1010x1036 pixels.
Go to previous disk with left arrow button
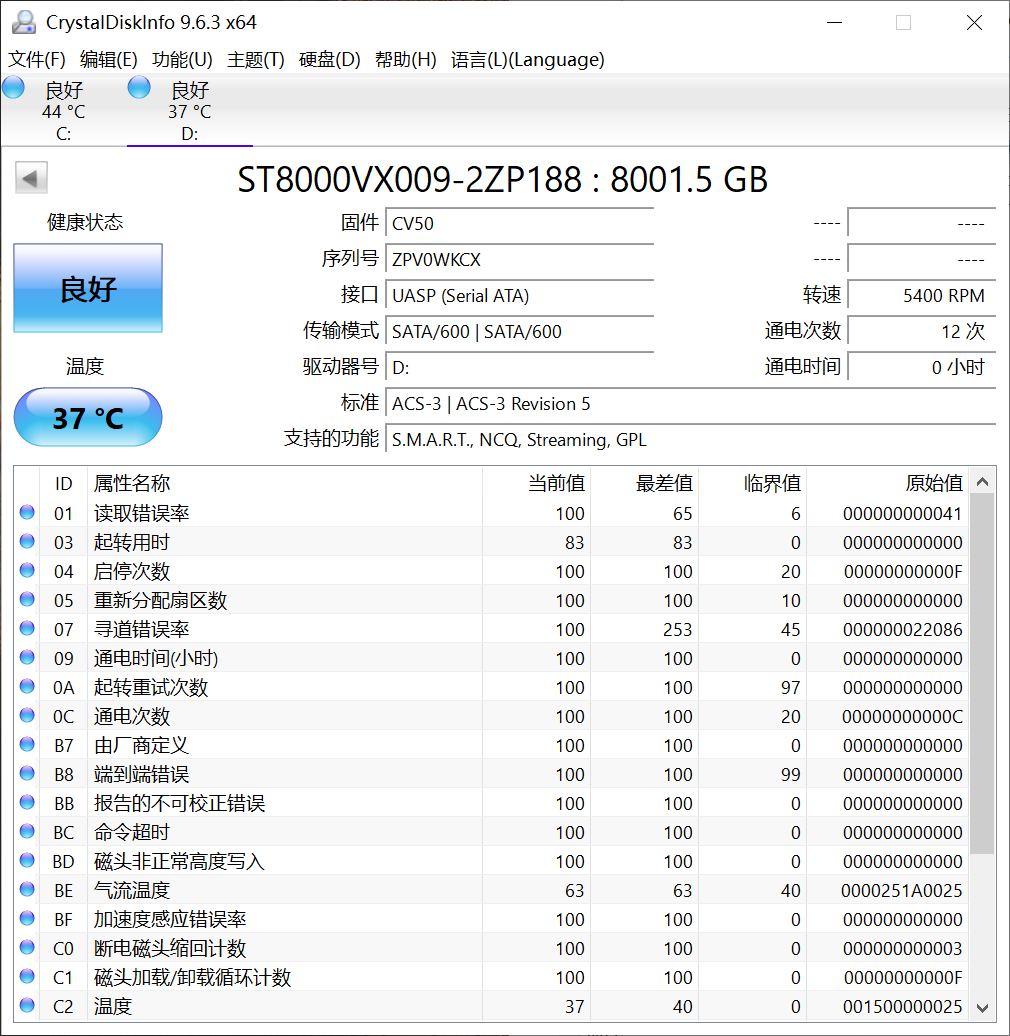click(x=31, y=178)
